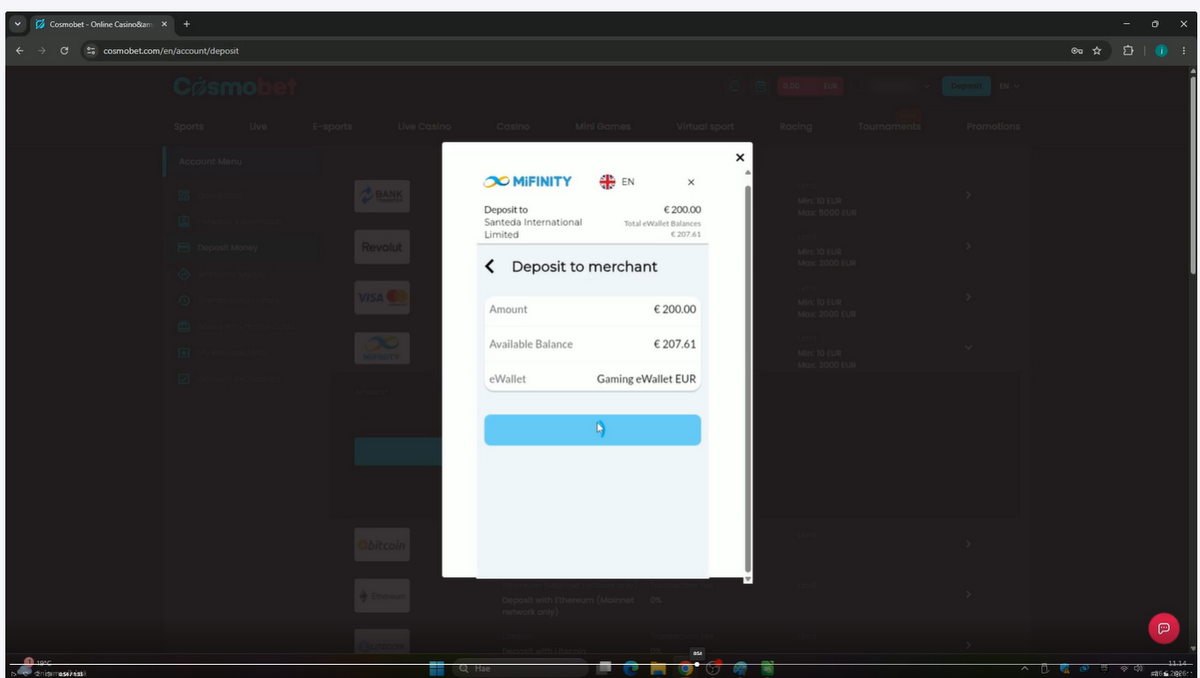
Task: Open Tournaments
Action: [x=889, y=126]
